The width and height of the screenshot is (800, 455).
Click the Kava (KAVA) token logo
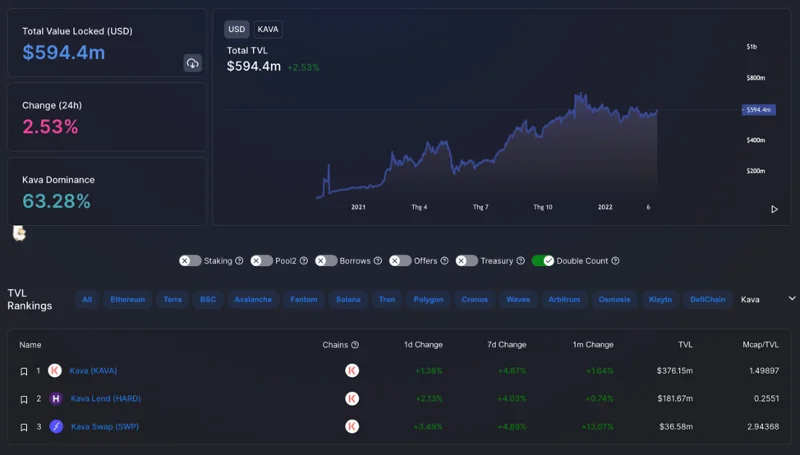(55, 370)
